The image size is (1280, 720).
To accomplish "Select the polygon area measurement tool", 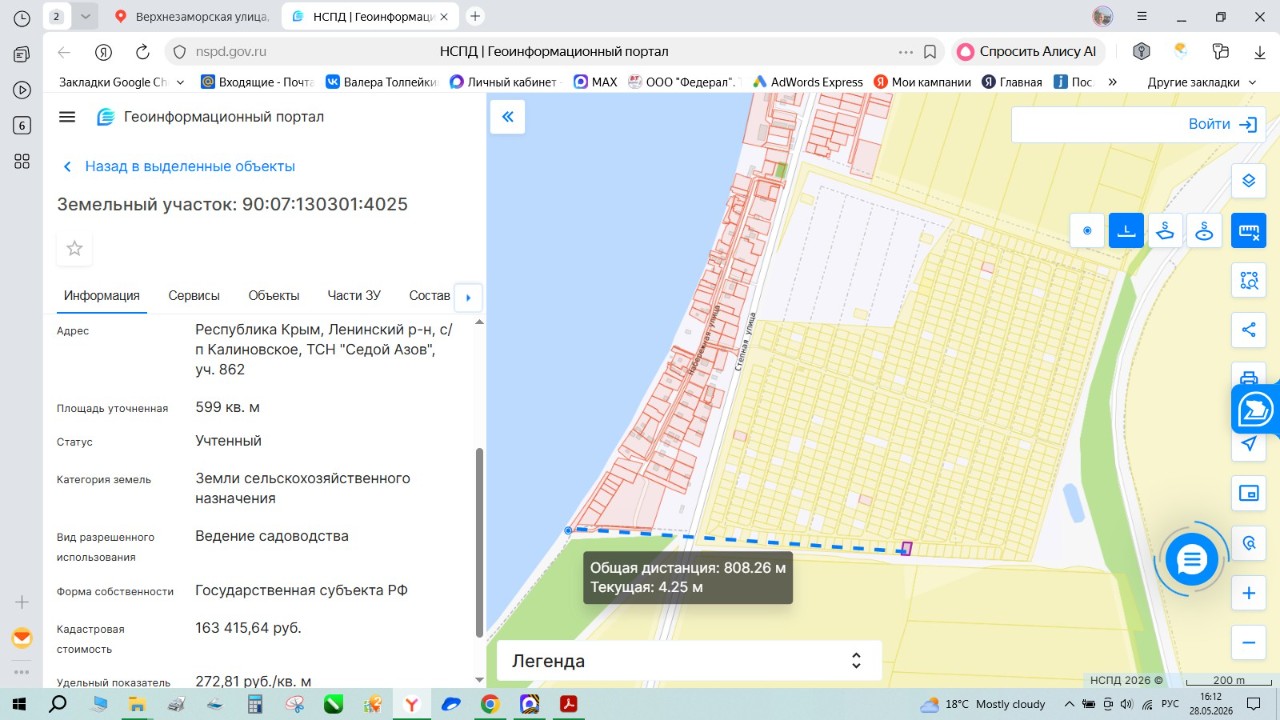I will point(1165,231).
